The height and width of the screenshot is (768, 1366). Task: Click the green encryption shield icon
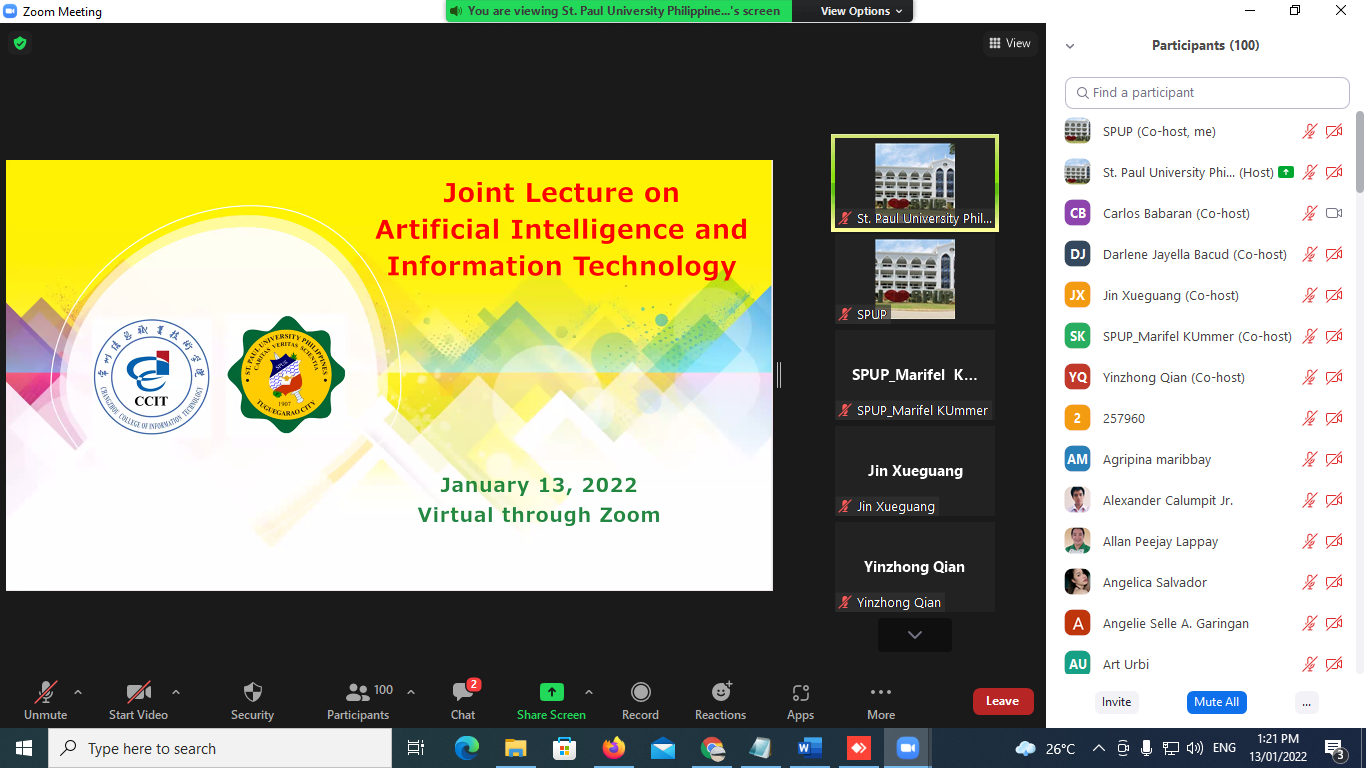pos(19,43)
